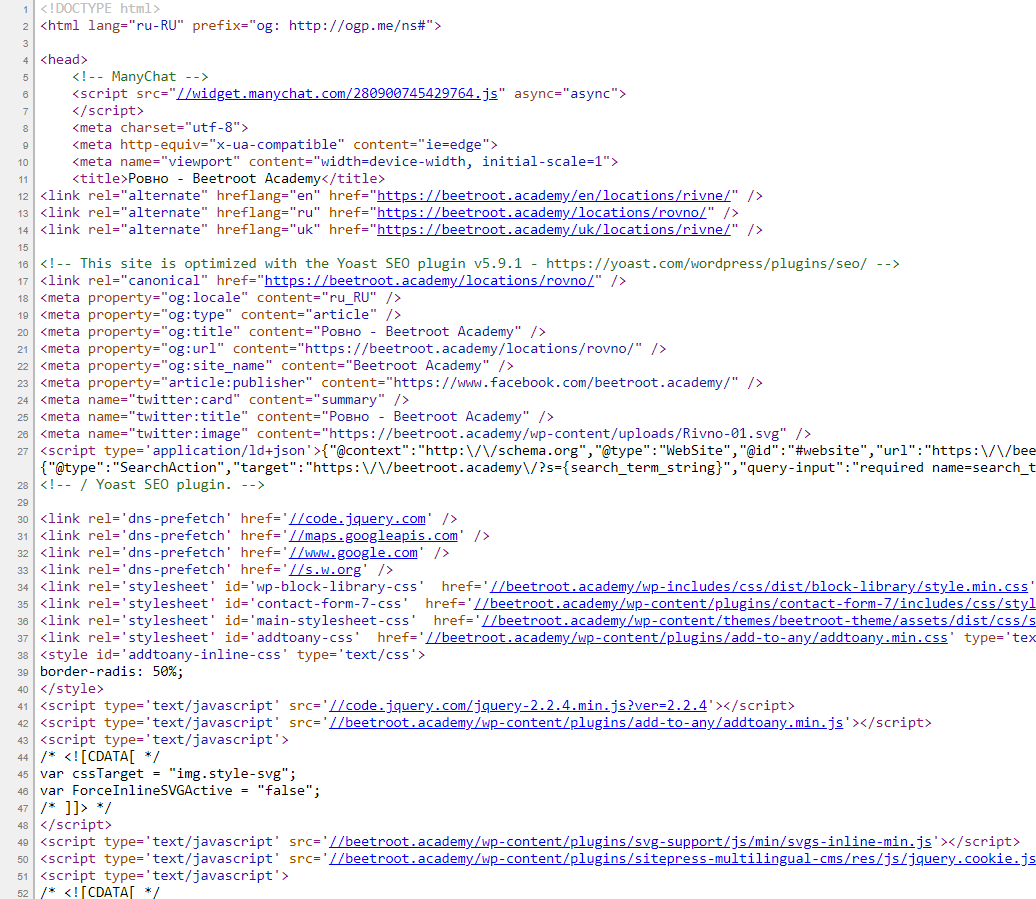Click the twitter:image Rivno-01.svg line
This screenshot has height=899, width=1036.
click(x=426, y=434)
